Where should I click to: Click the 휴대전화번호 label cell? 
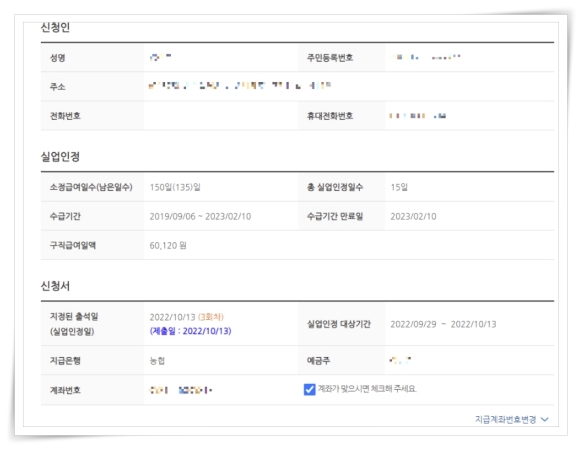(x=341, y=116)
